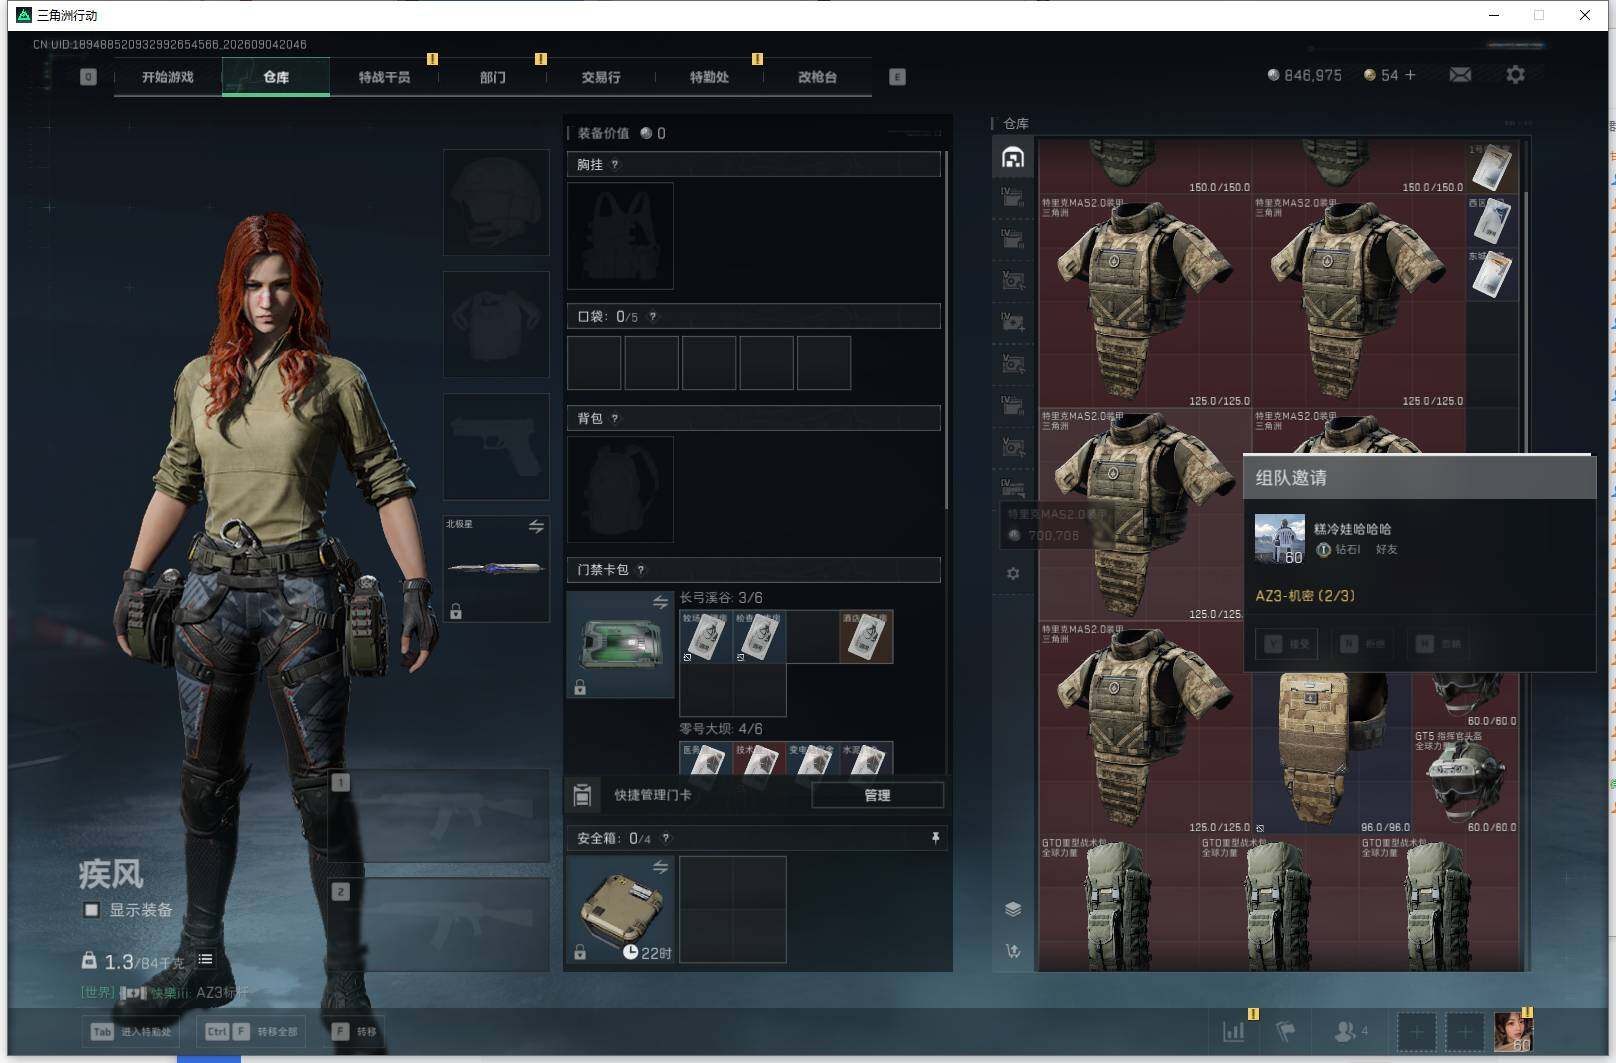
Task: Select the 仓库 tab
Action: click(276, 77)
